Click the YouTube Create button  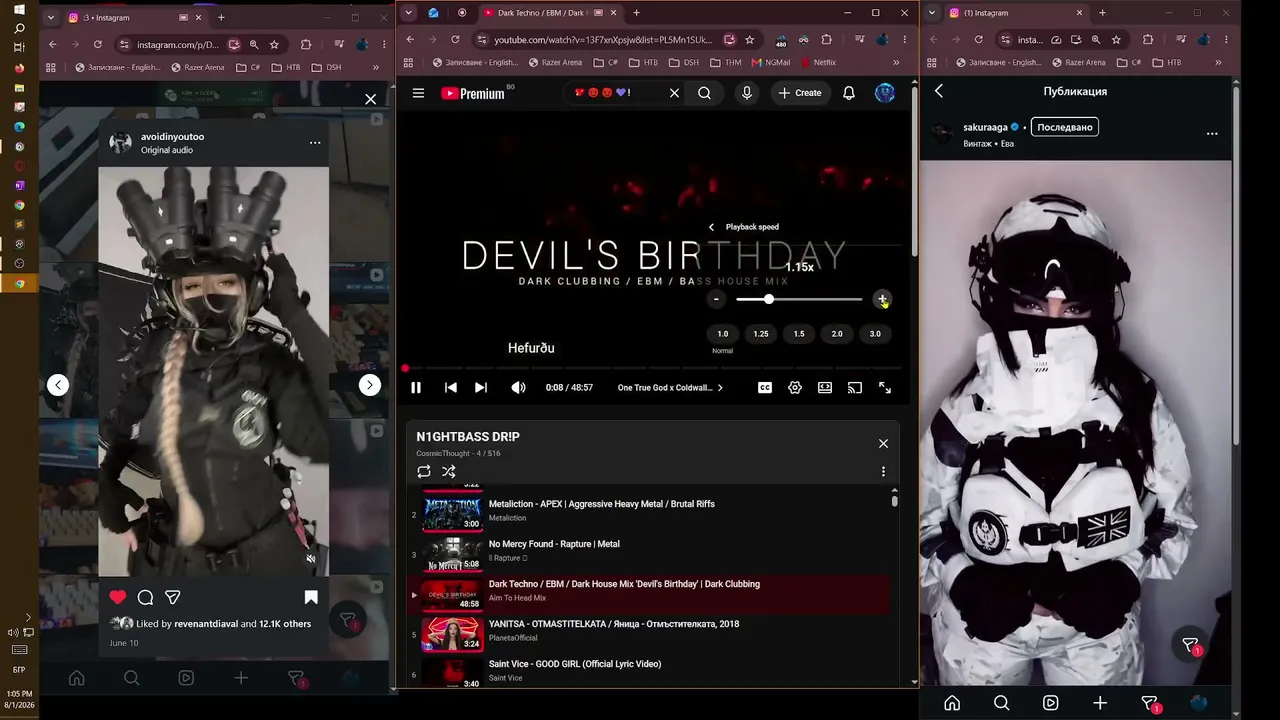point(800,93)
